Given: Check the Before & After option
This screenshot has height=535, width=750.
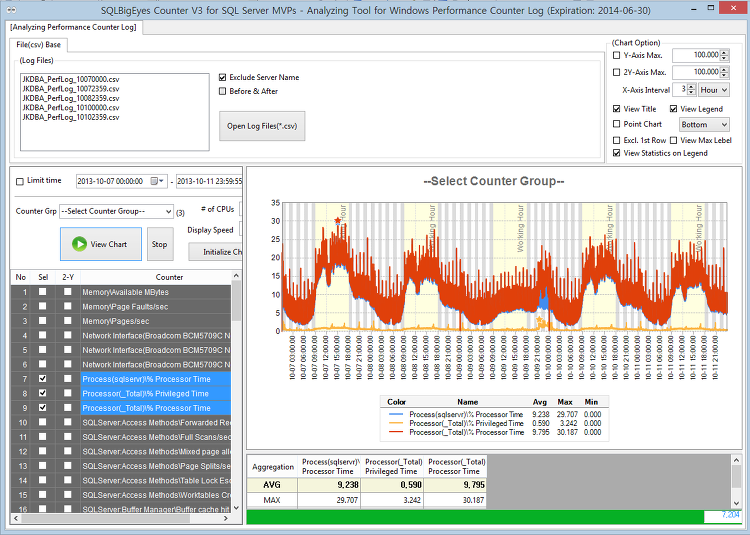Looking at the screenshot, I should (x=223, y=91).
